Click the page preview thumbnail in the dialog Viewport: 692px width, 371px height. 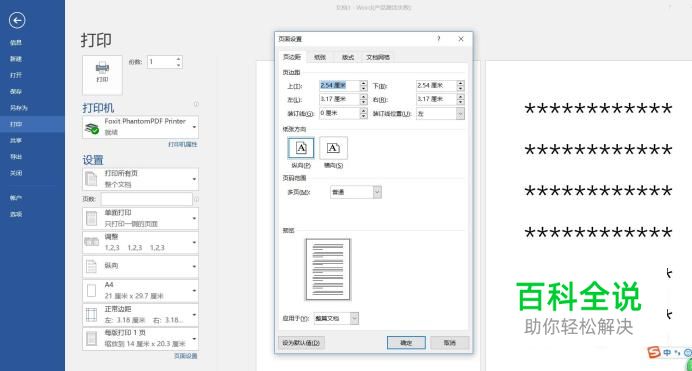pos(328,270)
